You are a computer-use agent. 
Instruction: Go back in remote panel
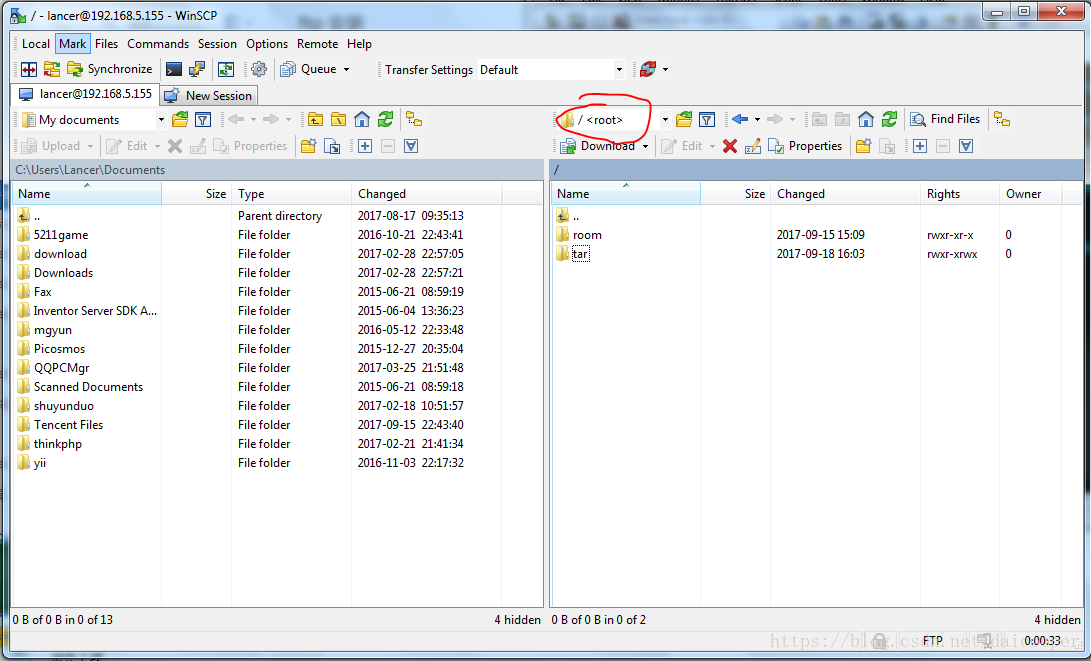coord(740,120)
